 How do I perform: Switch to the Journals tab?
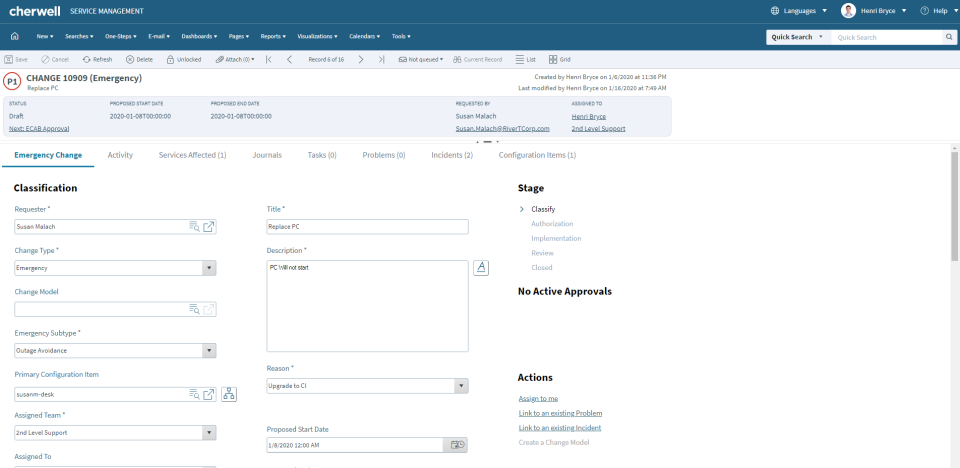[267, 156]
